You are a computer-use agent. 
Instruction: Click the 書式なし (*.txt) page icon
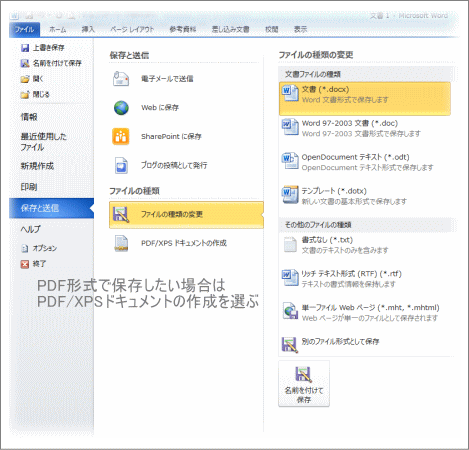pos(290,244)
